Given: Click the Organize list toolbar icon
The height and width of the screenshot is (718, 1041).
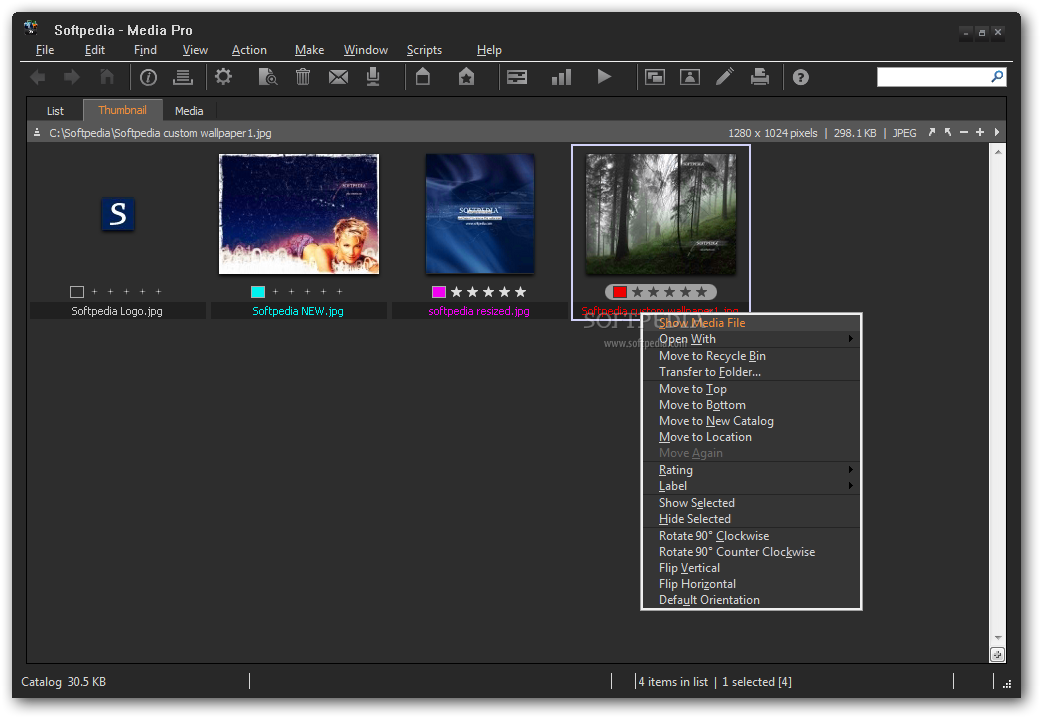Looking at the screenshot, I should pos(183,77).
